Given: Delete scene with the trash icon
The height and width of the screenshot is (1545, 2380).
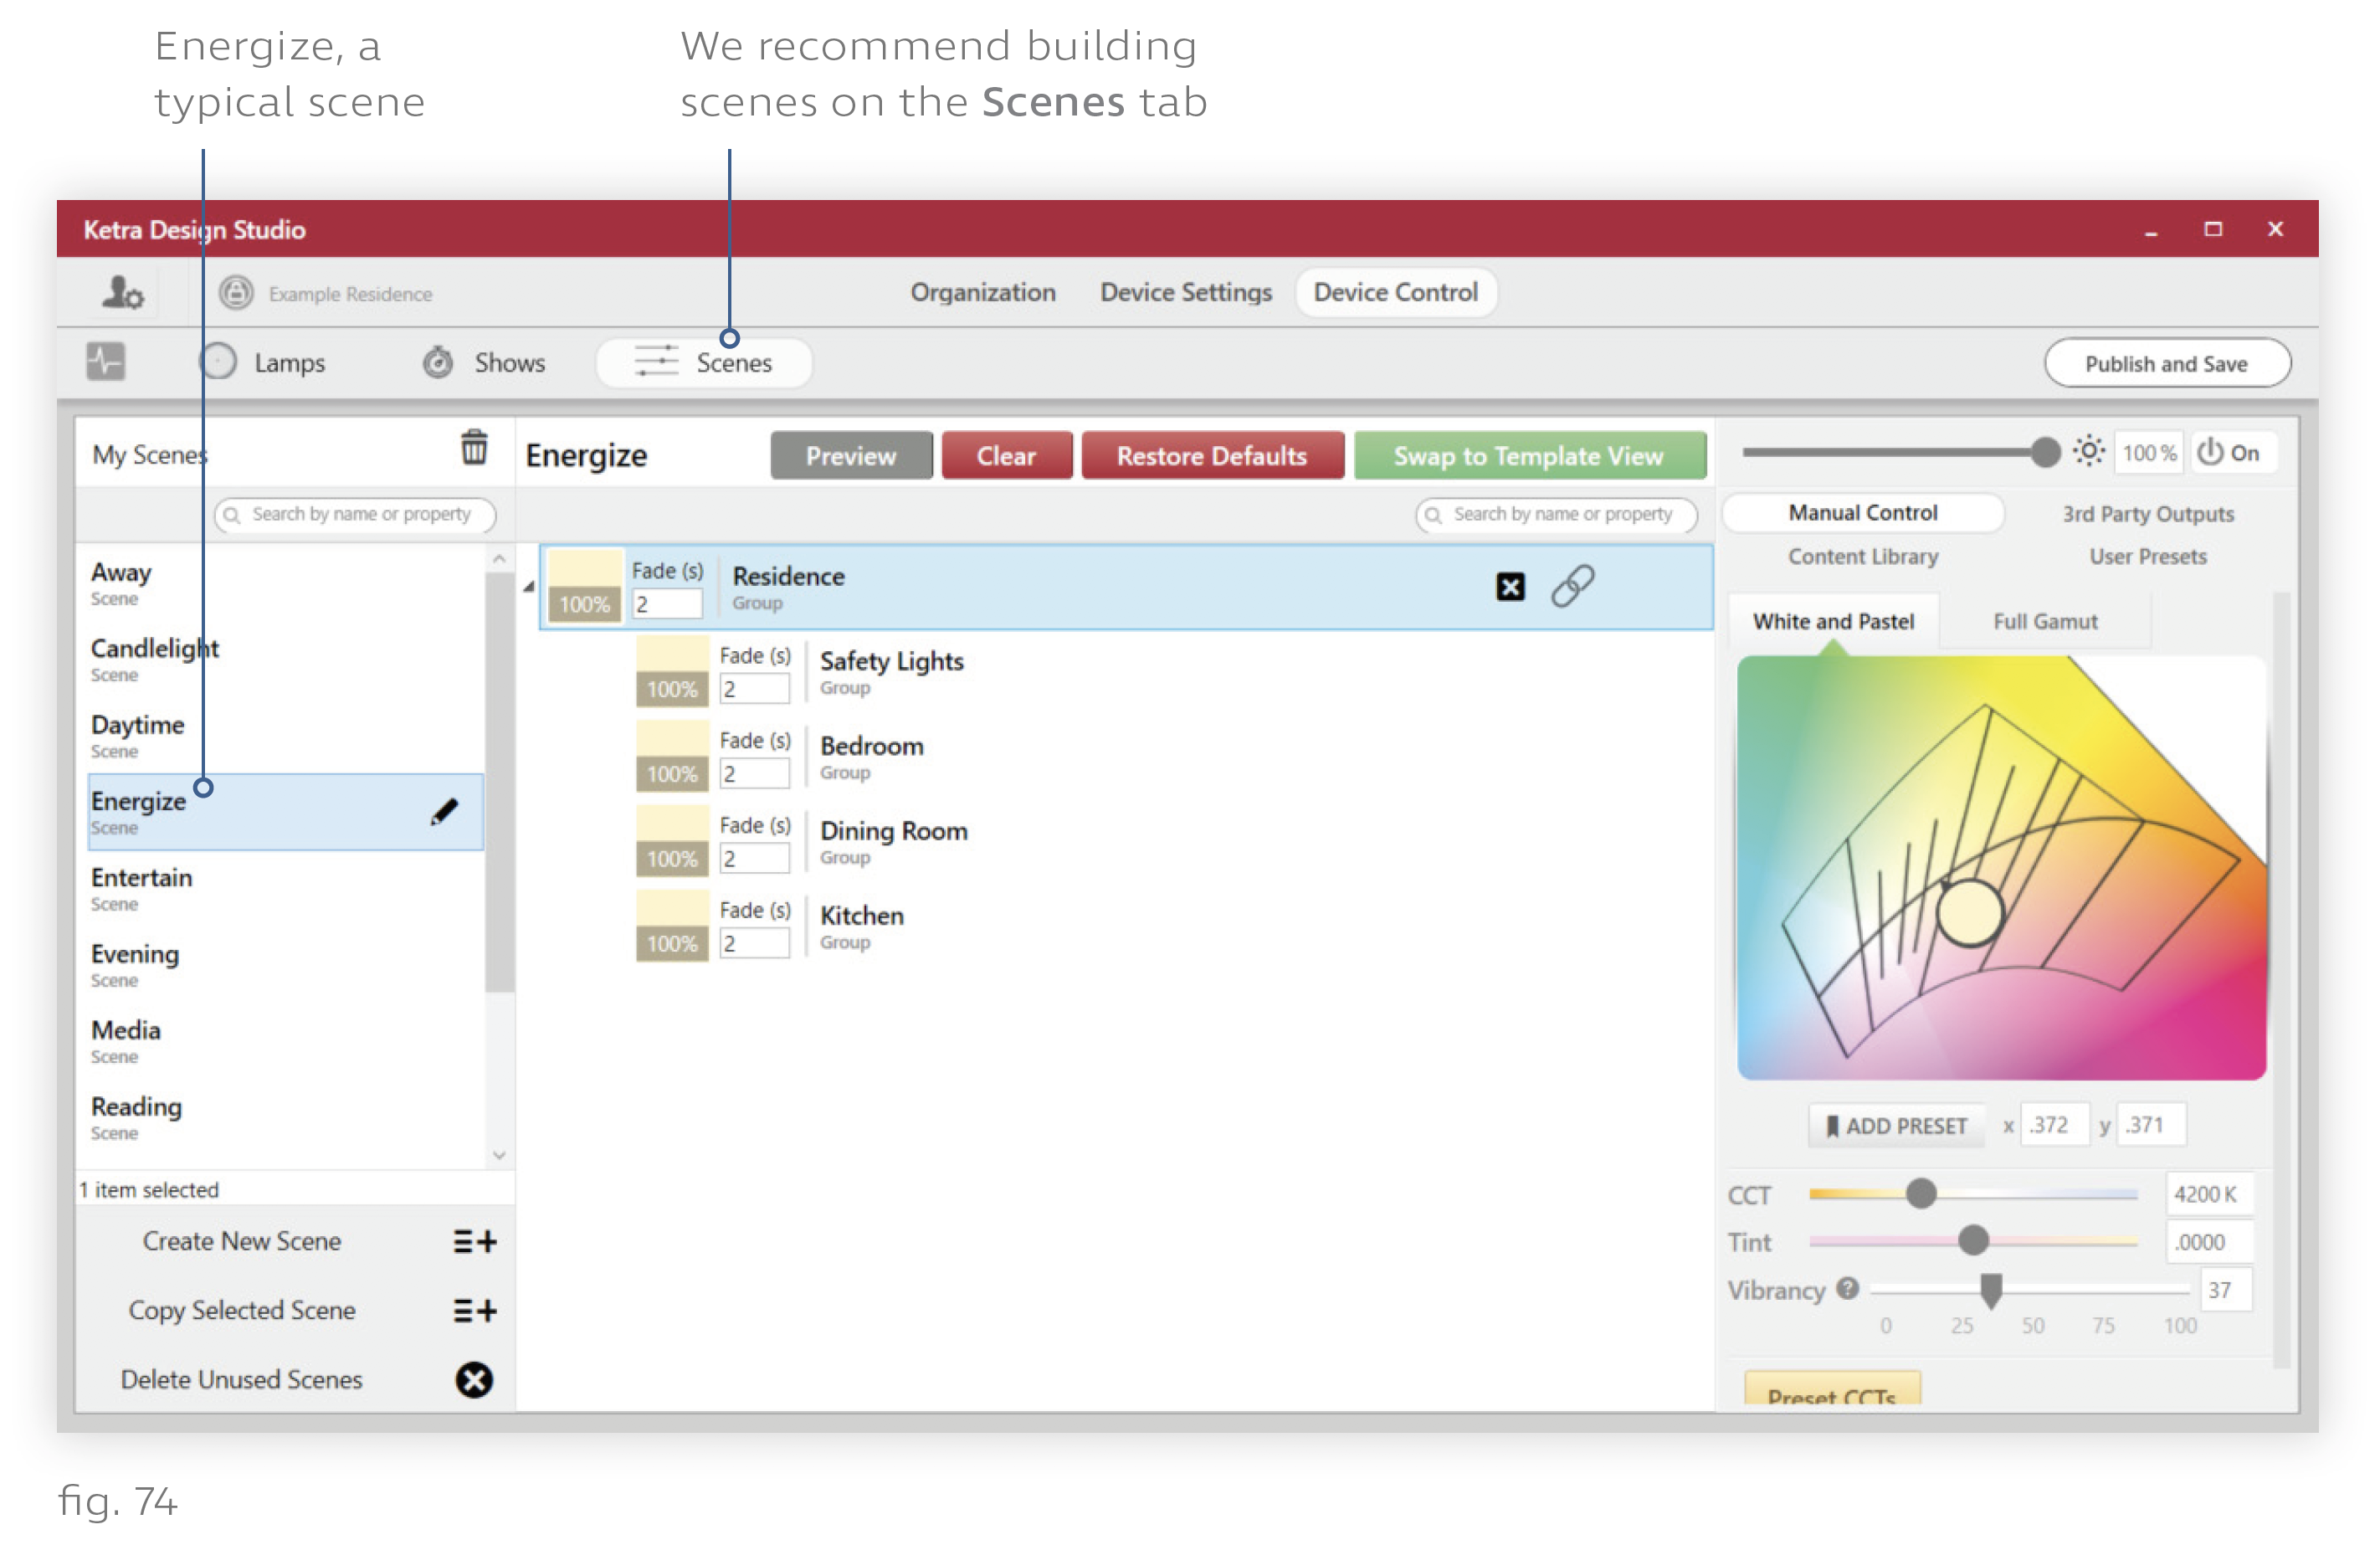Looking at the screenshot, I should pos(474,448).
